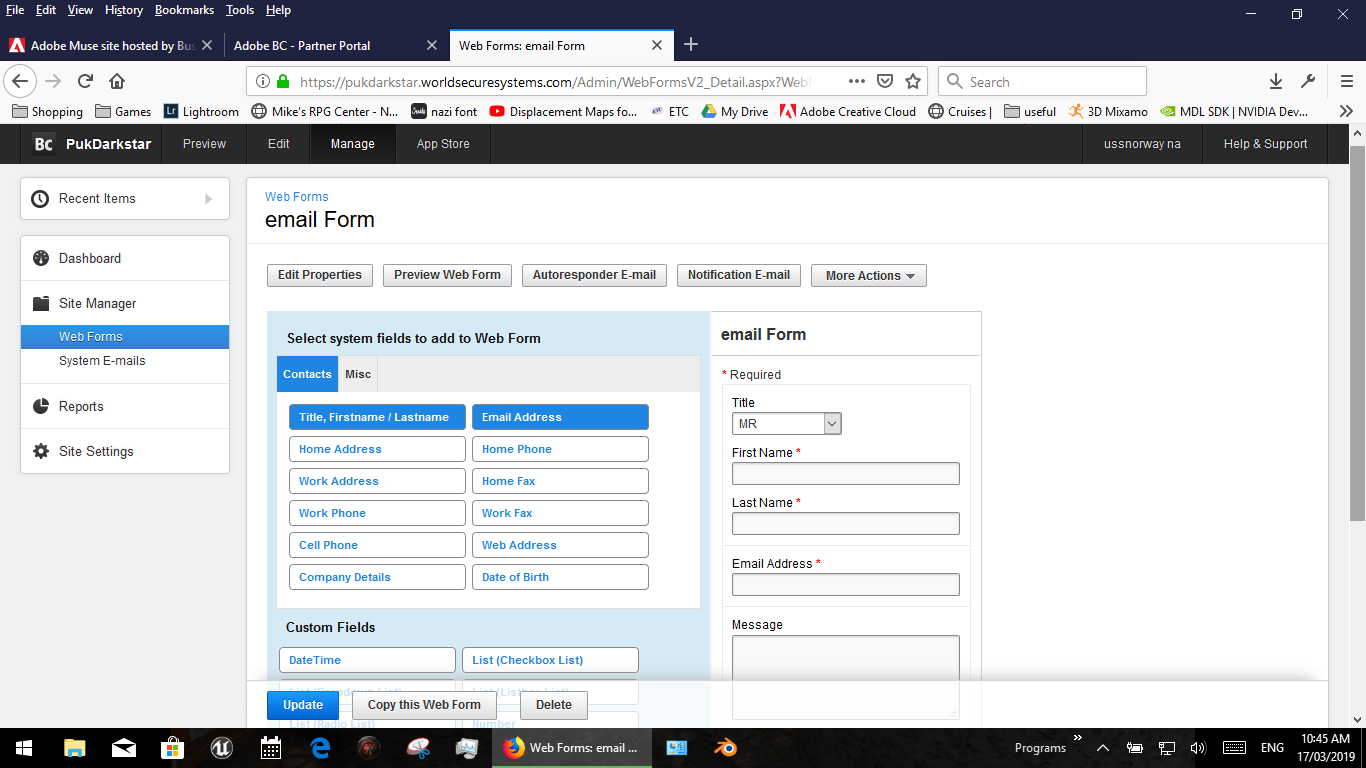The height and width of the screenshot is (768, 1366).
Task: Open the More Actions dropdown
Action: point(869,275)
